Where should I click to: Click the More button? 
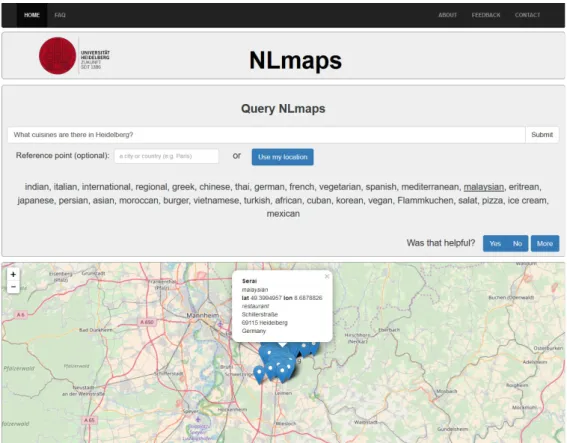tap(545, 244)
